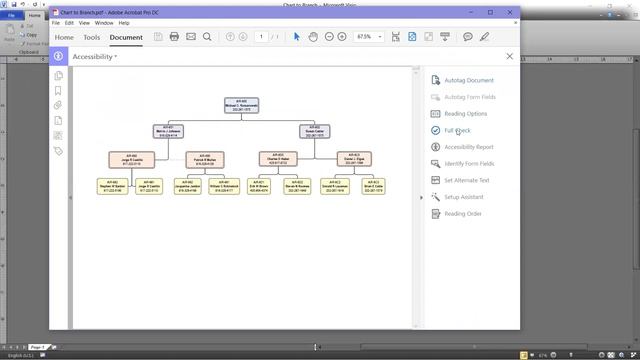This screenshot has width=640, height=360.
Task: Go to previous page with up arrow icon
Action: [x=230, y=37]
